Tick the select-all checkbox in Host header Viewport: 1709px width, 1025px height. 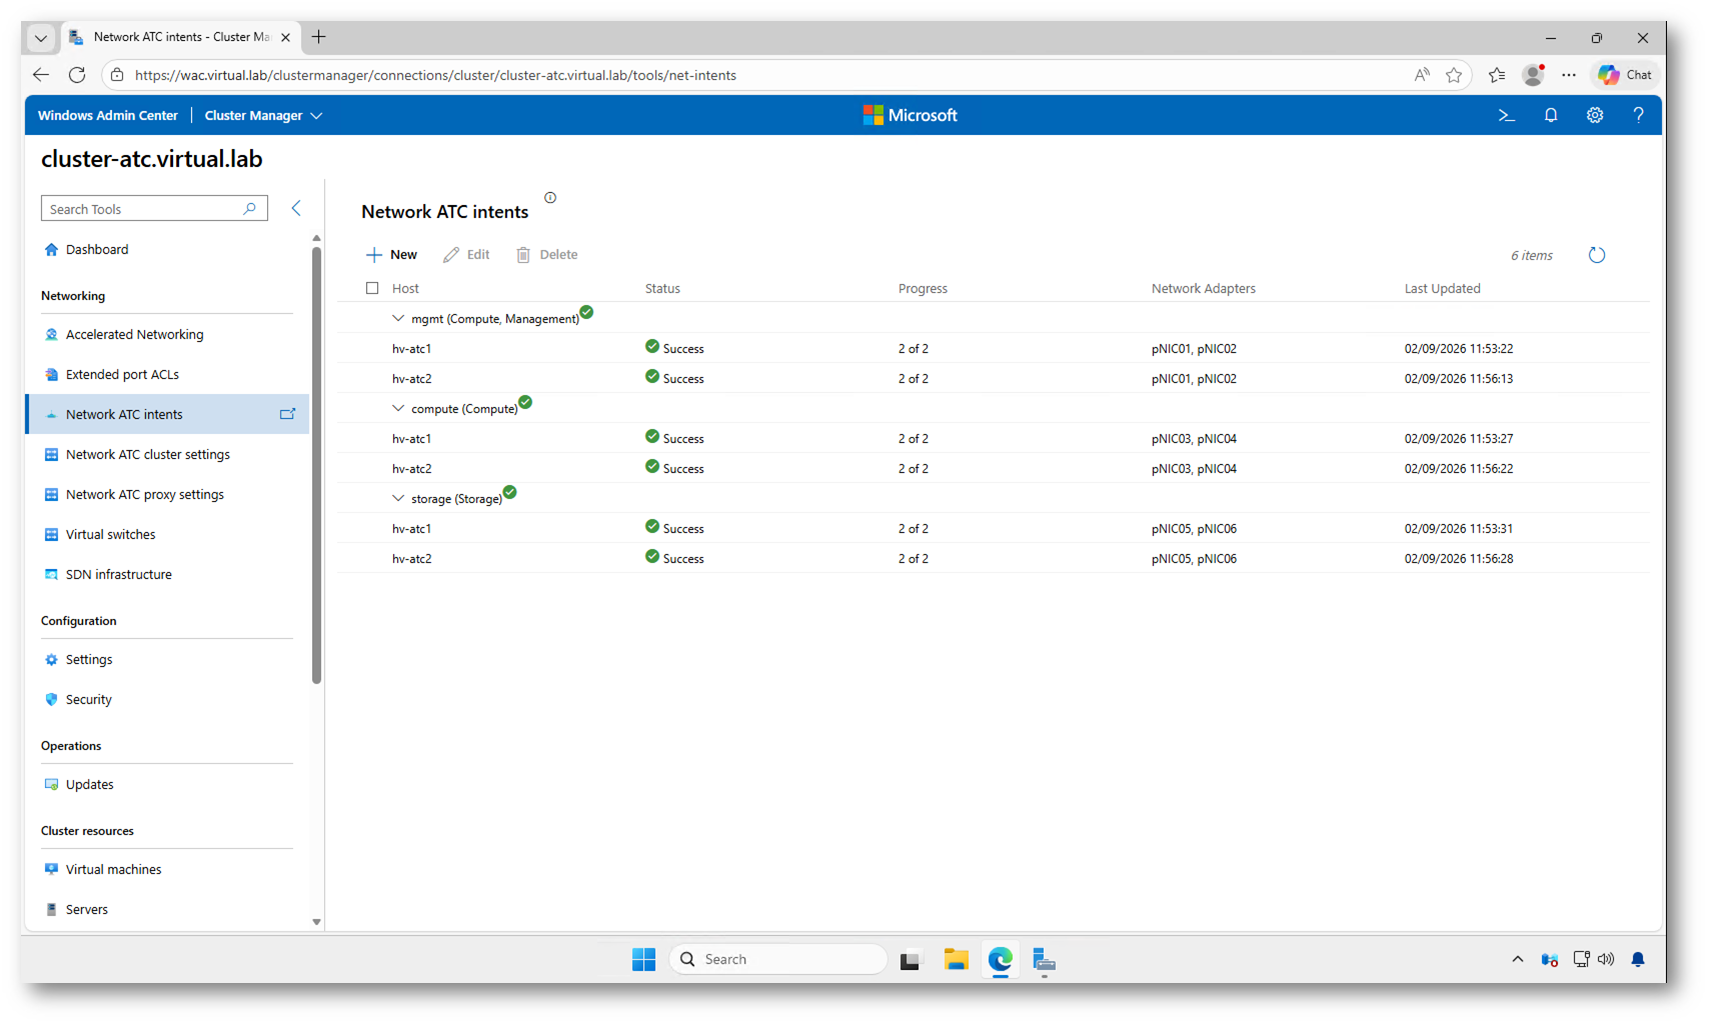pos(372,288)
